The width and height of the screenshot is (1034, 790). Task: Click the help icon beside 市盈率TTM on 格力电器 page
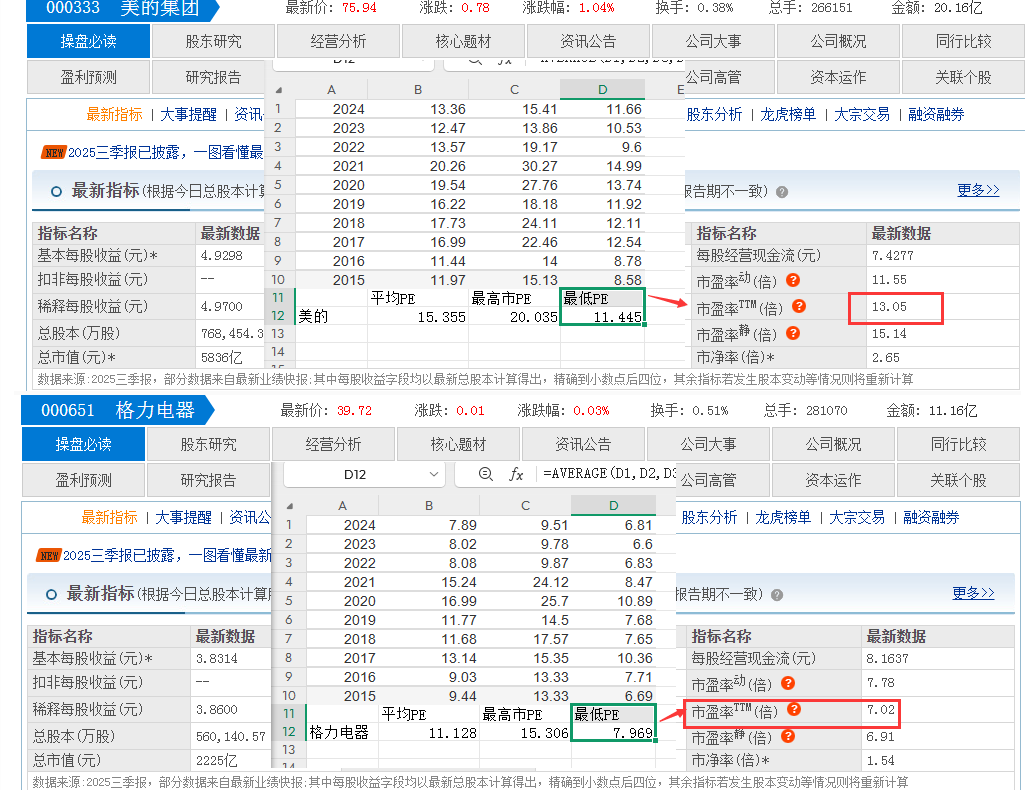point(794,710)
